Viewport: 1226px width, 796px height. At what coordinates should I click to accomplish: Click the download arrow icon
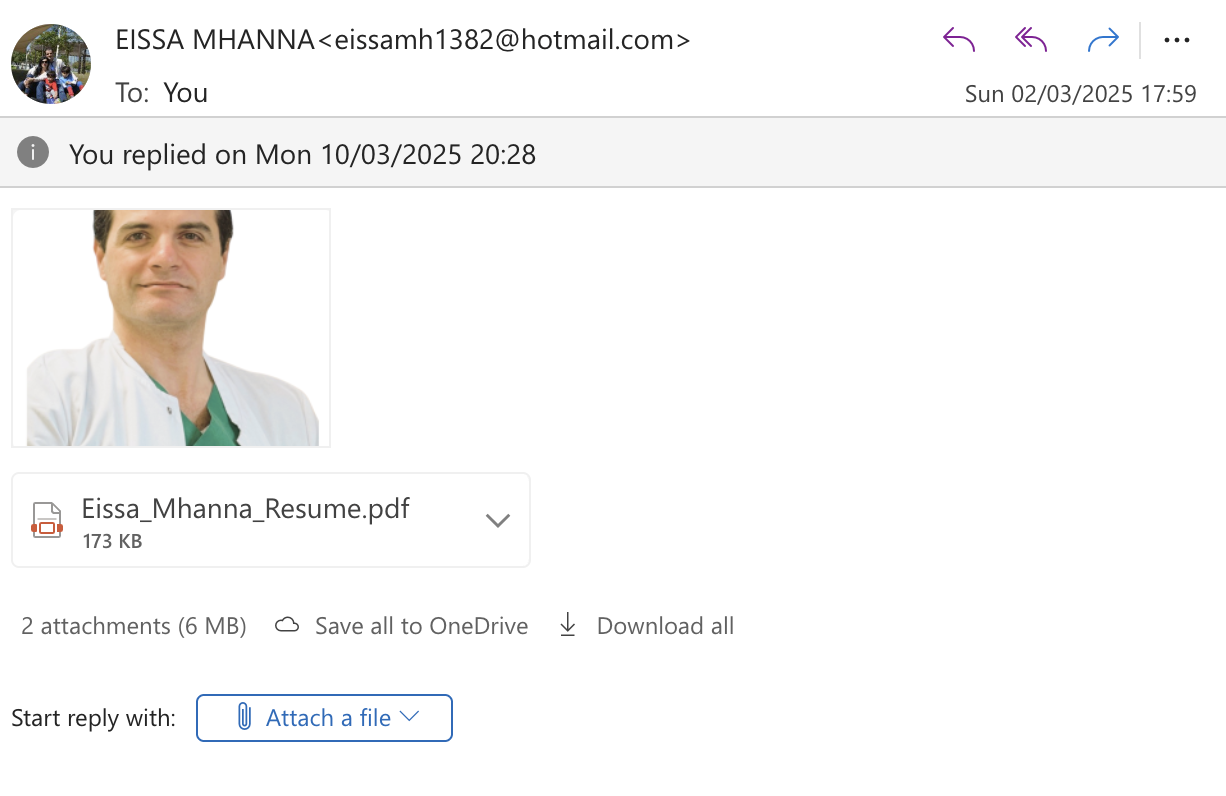[568, 626]
